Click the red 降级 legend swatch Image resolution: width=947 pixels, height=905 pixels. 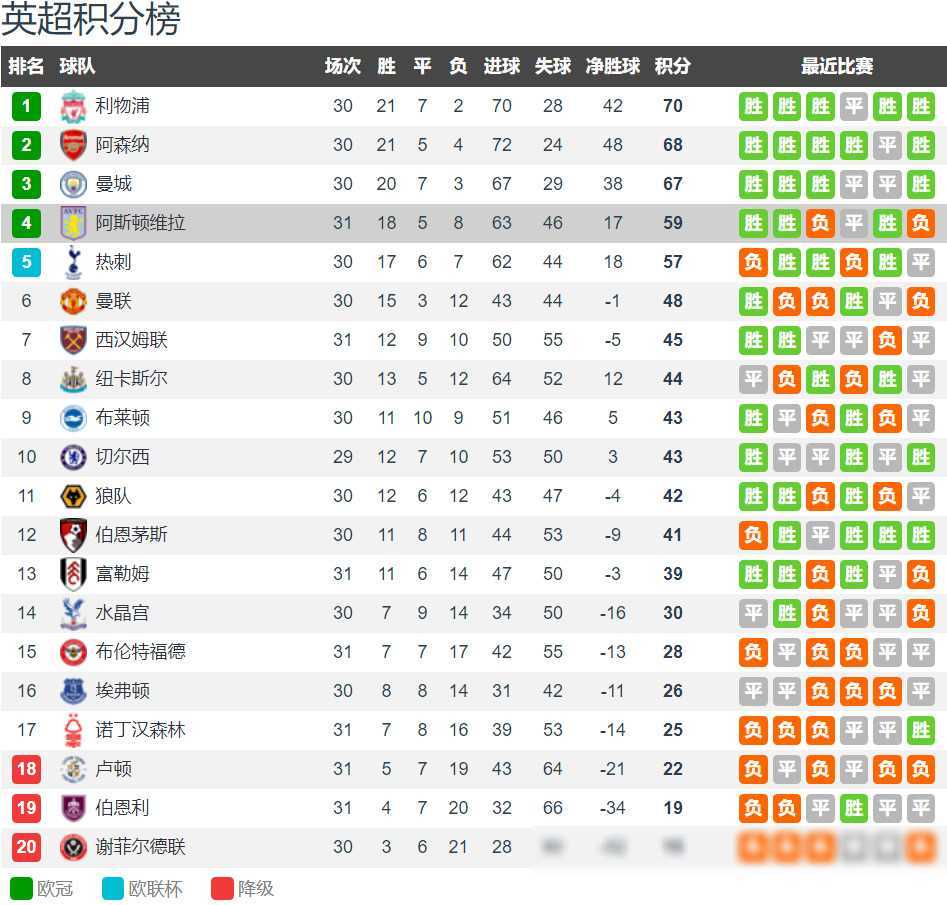coord(222,888)
